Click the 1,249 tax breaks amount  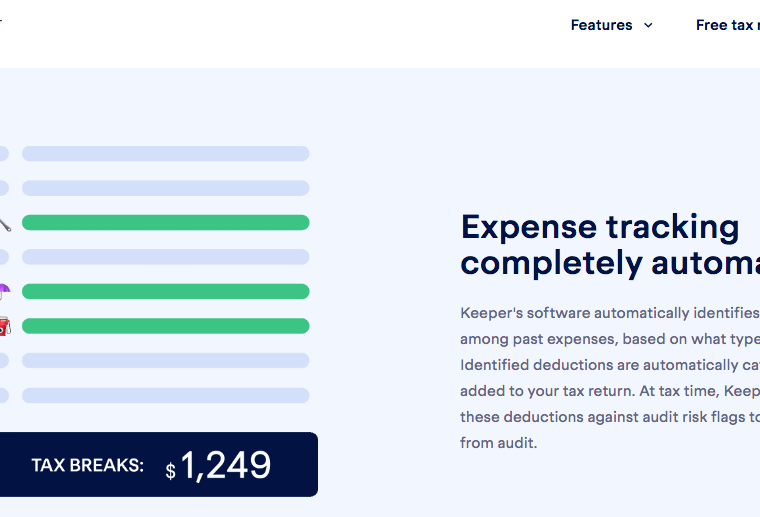[x=225, y=465]
